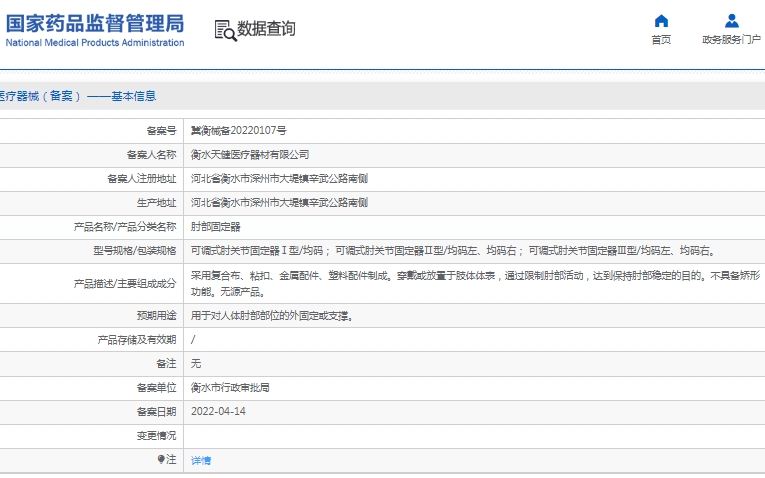
Task: Click the 备案人名称 label cell
Action: (92, 155)
